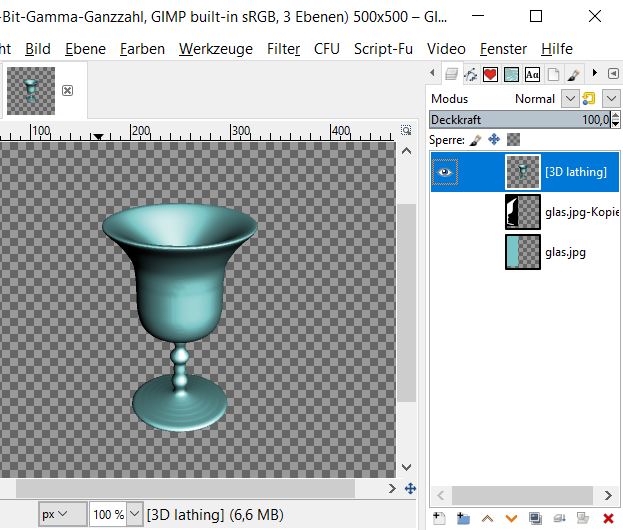Image resolution: width=623 pixels, height=530 pixels.
Task: Raise the selected layer one step
Action: point(488,518)
